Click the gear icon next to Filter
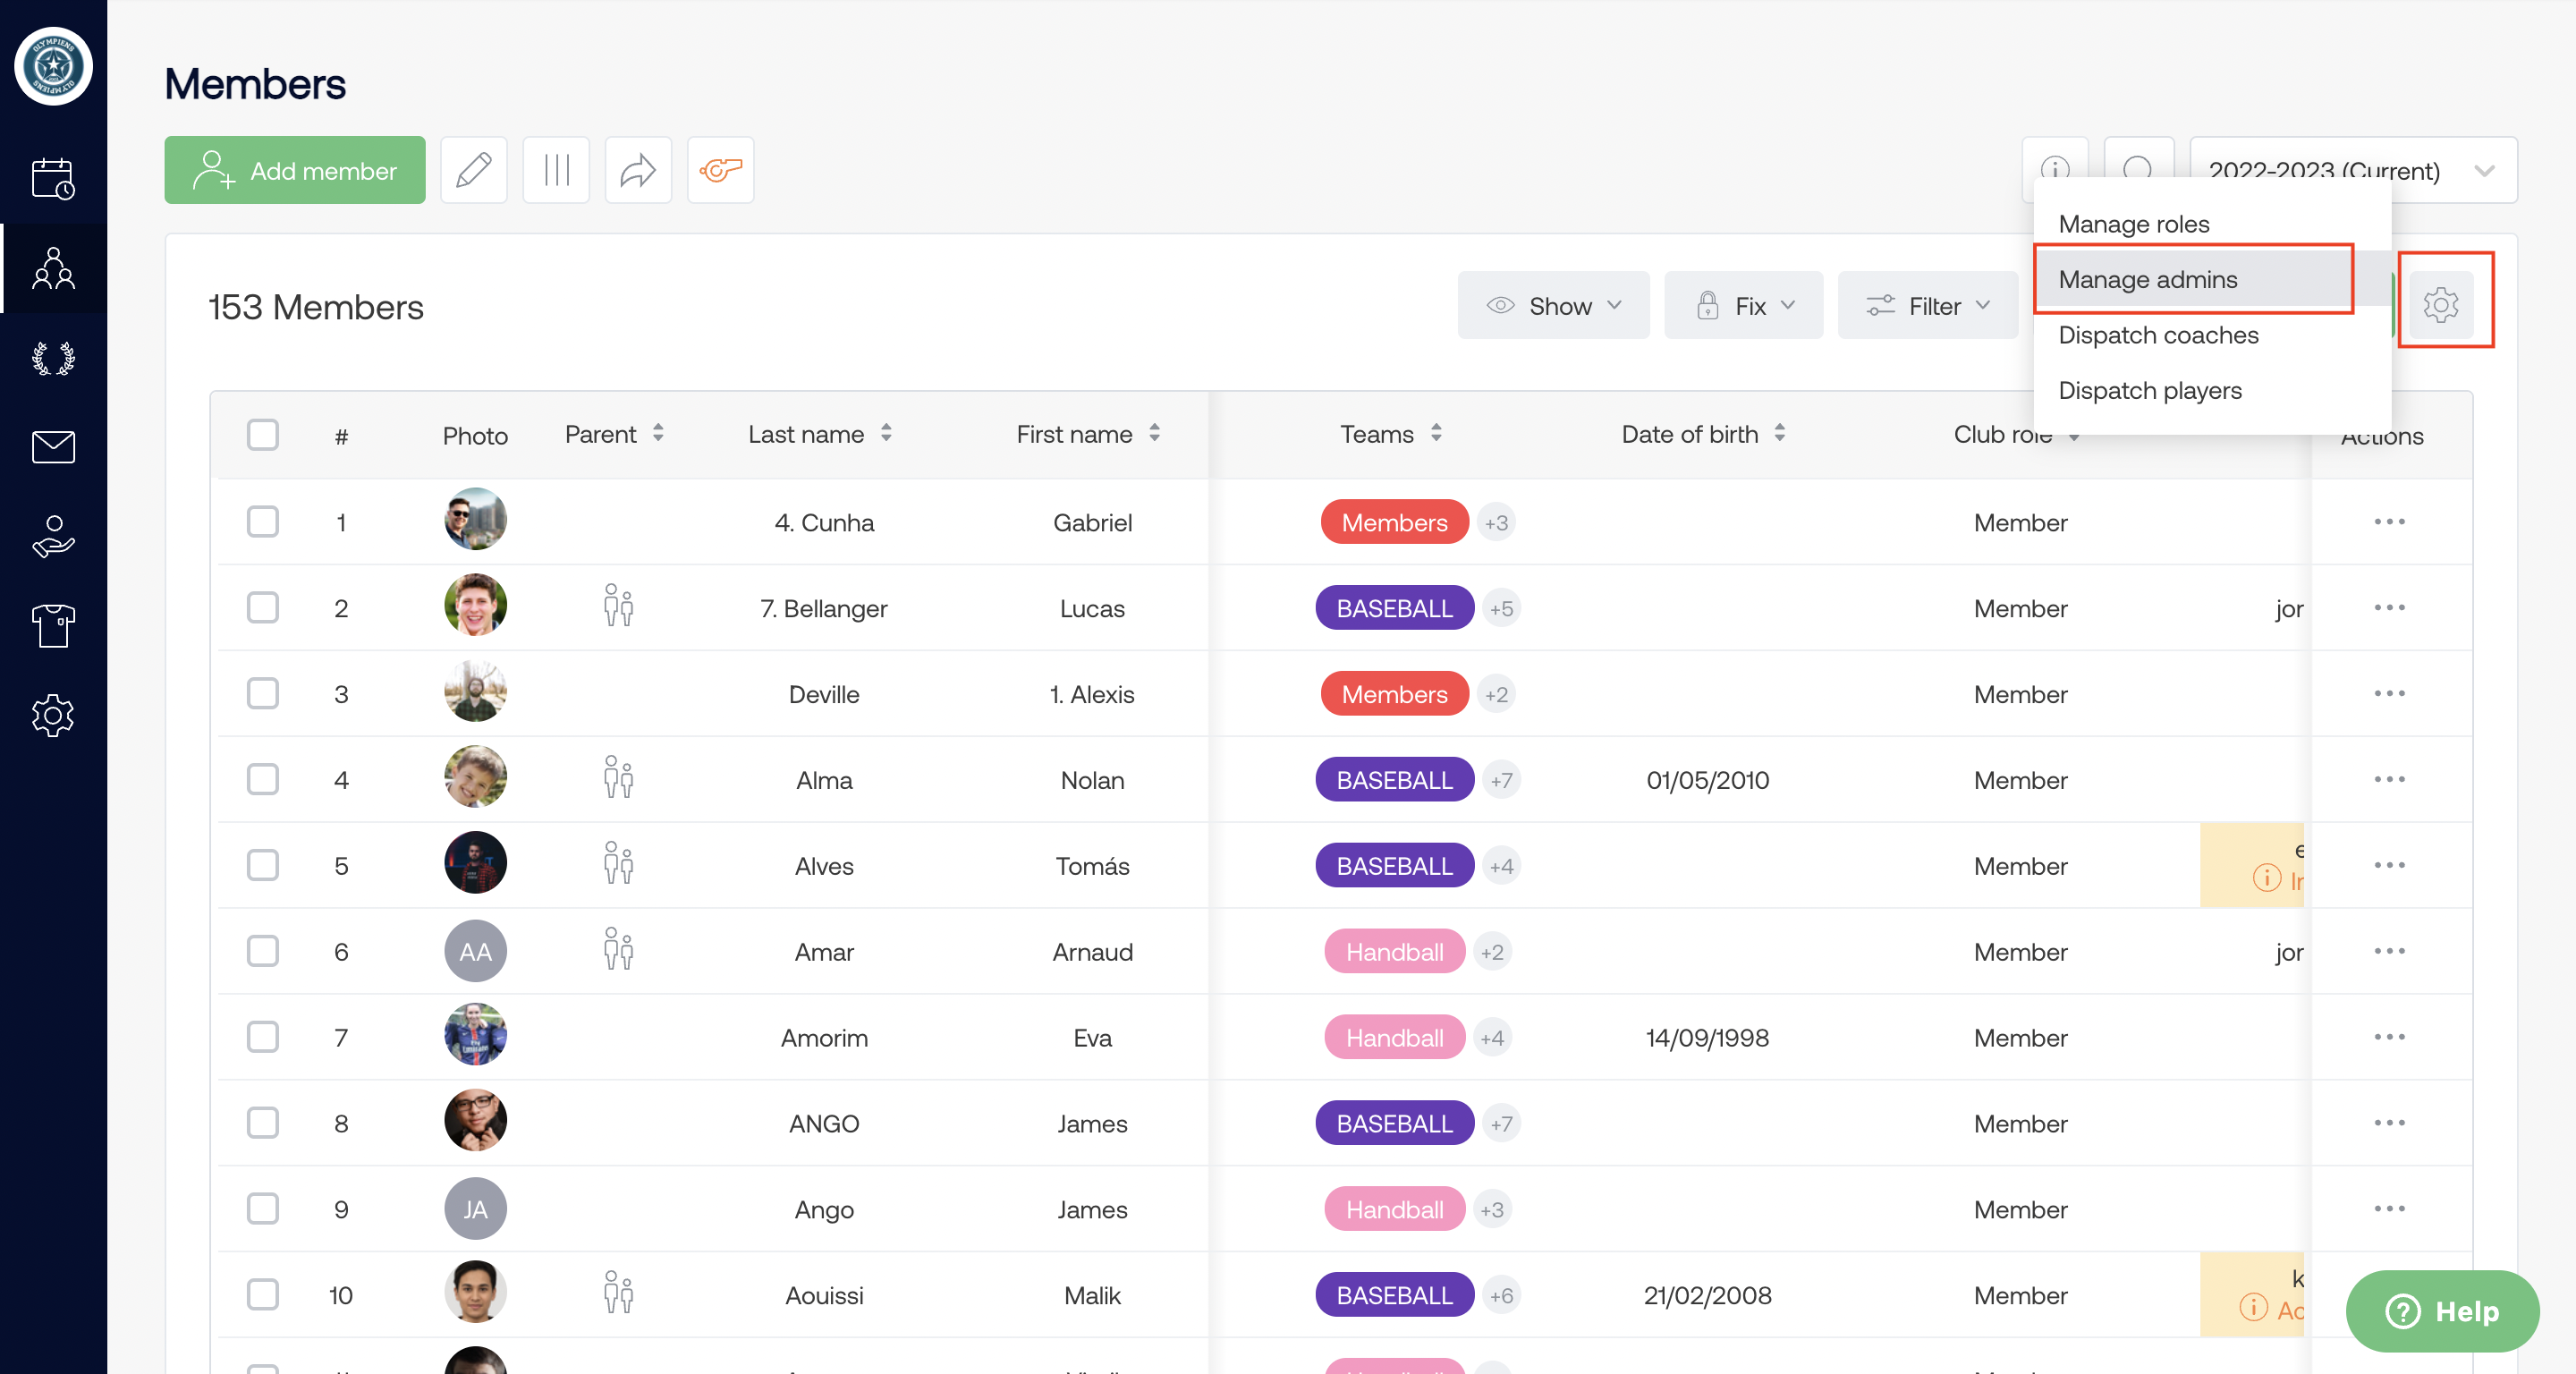Viewport: 2576px width, 1374px height. 2441,305
